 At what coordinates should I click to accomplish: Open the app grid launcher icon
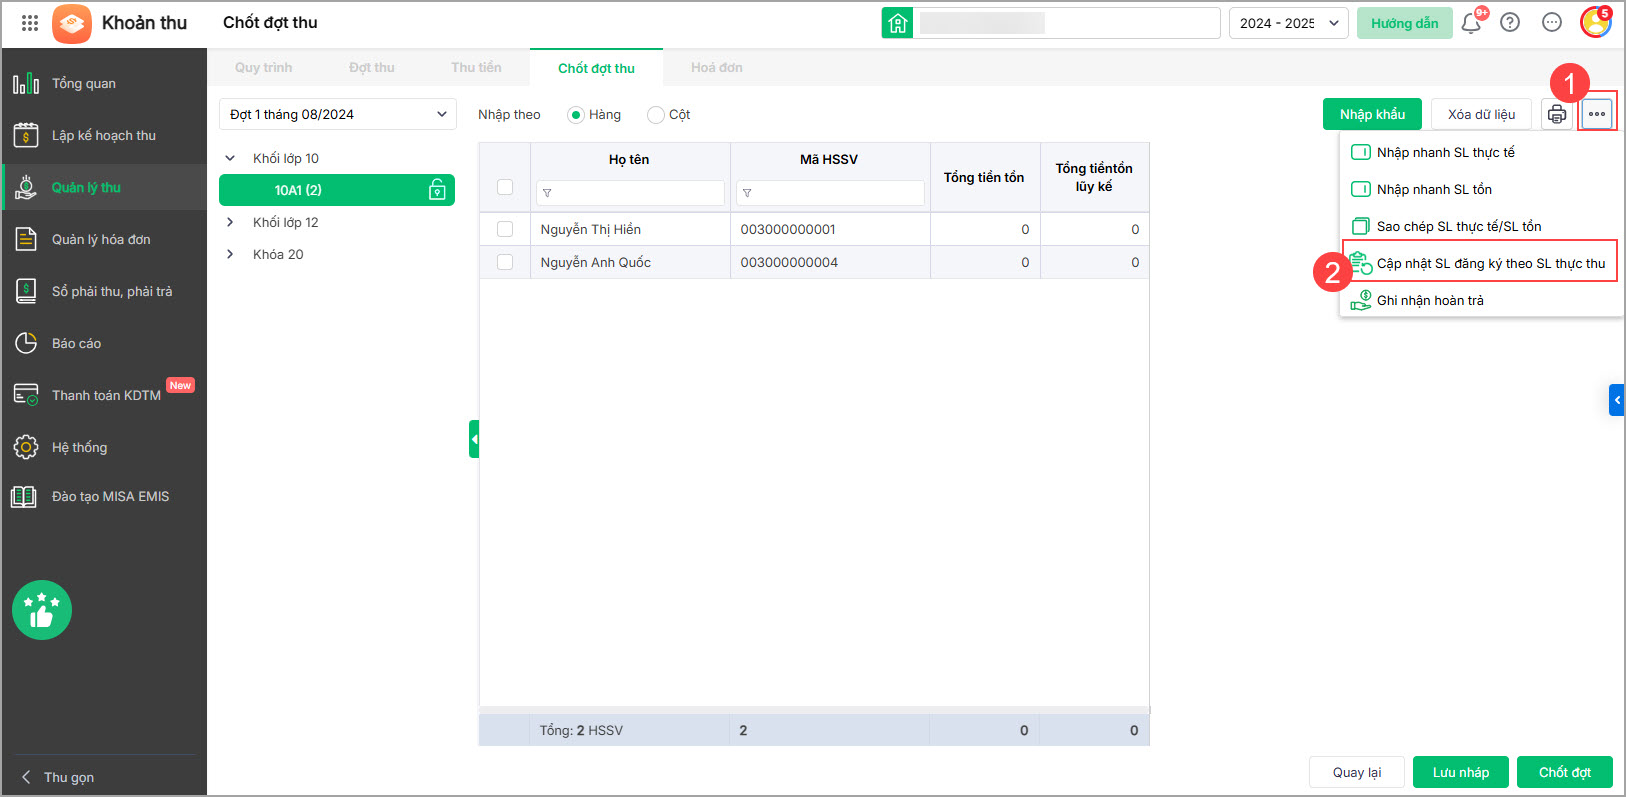pyautogui.click(x=30, y=23)
